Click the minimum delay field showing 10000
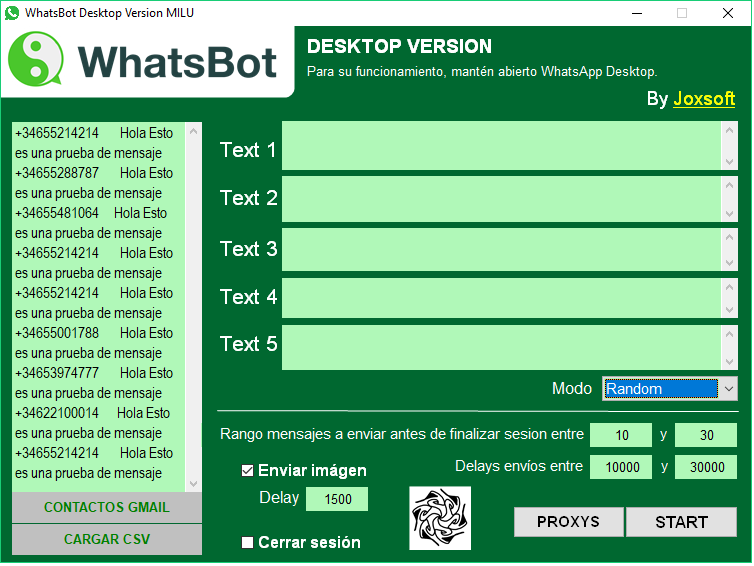 pyautogui.click(x=621, y=467)
